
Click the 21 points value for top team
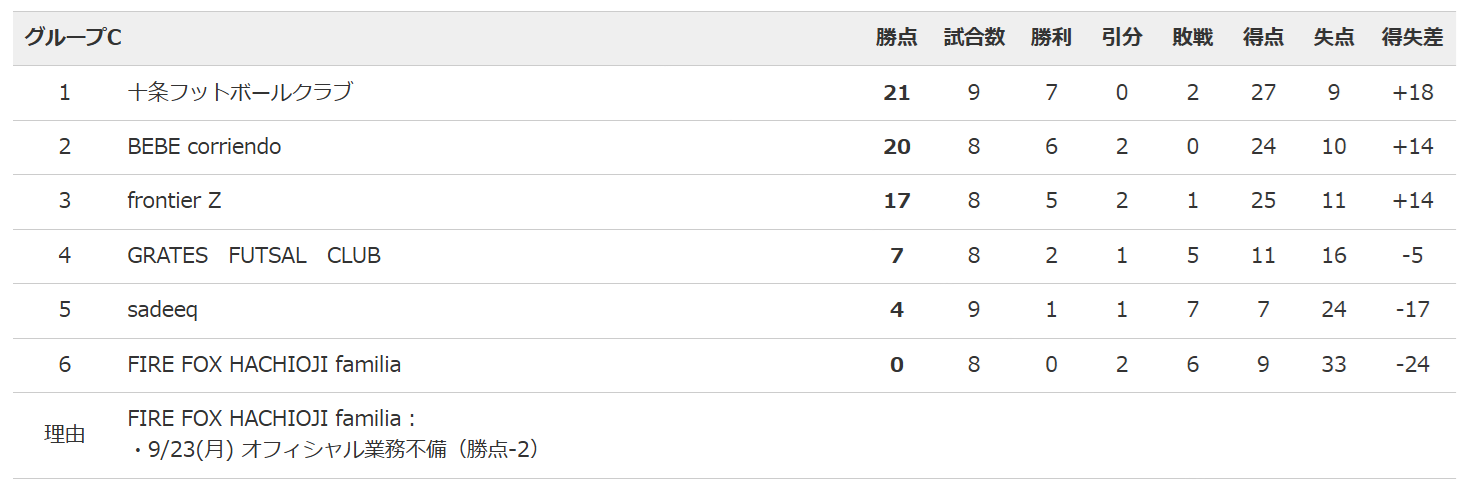897,93
